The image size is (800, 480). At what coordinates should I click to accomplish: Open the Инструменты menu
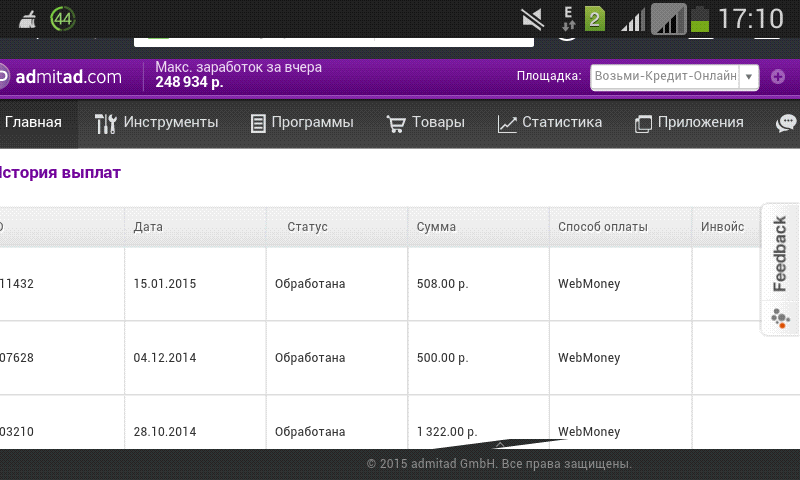(157, 123)
